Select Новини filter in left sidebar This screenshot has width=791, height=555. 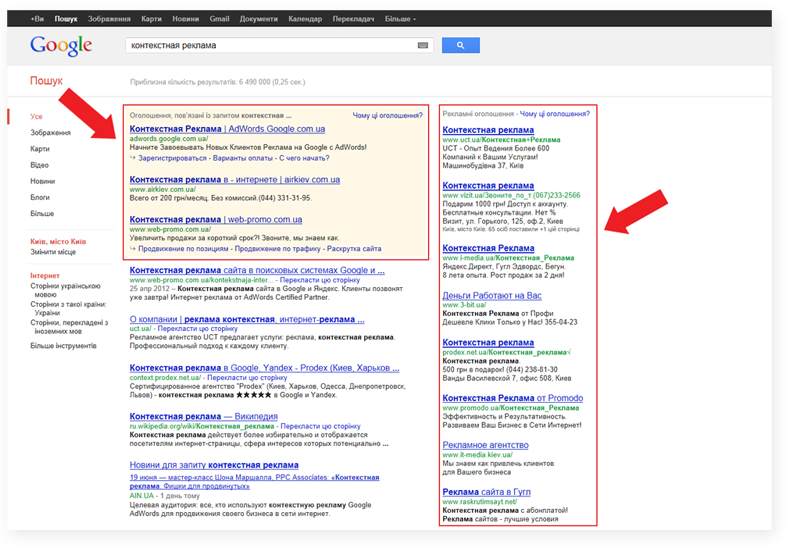click(x=43, y=181)
